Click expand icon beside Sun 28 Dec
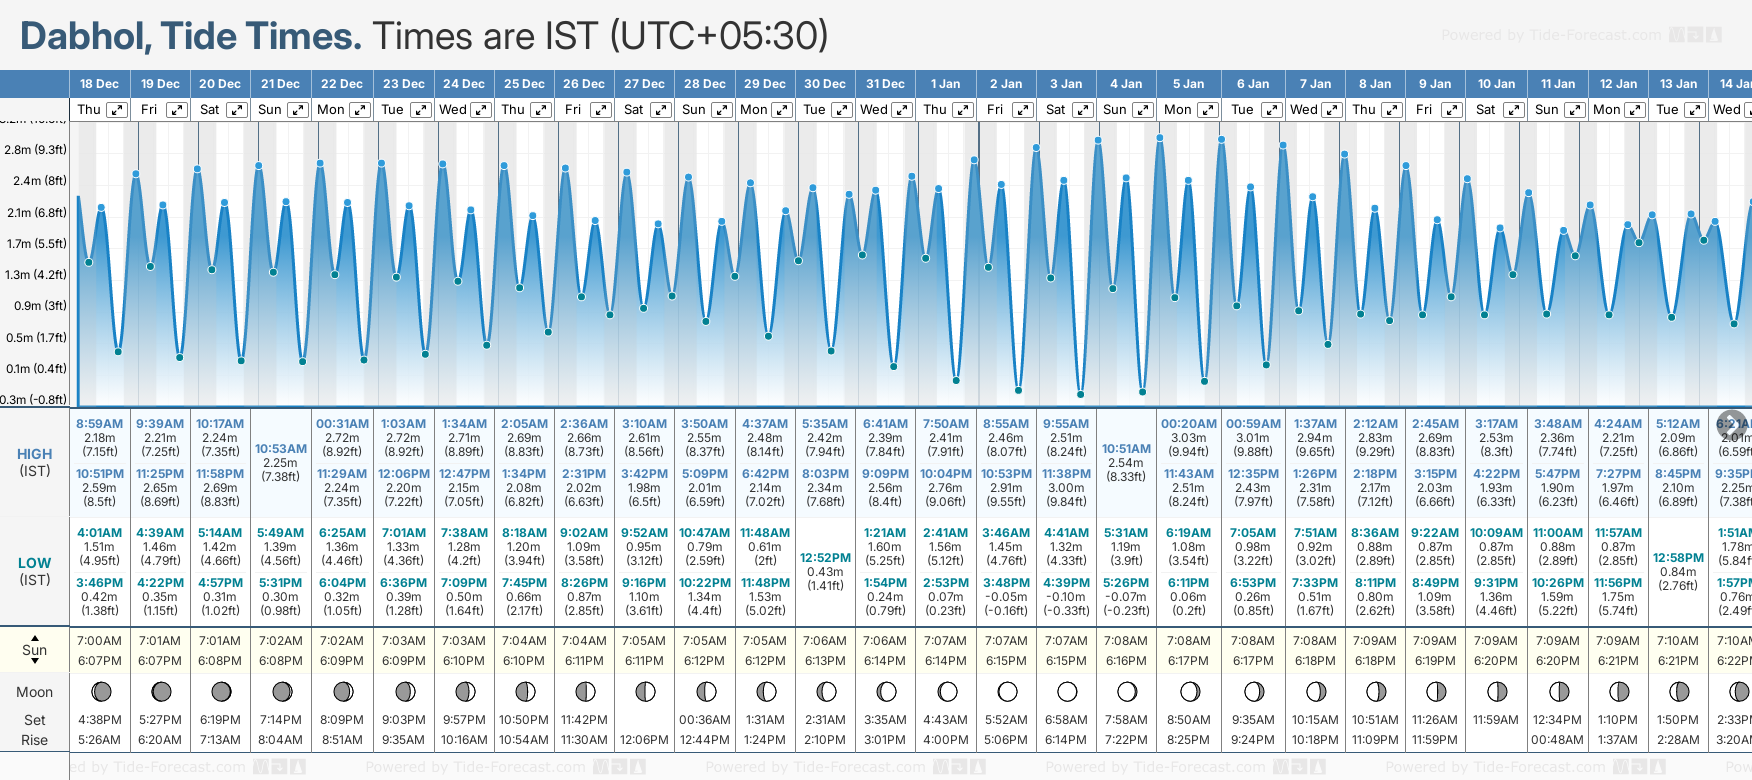This screenshot has width=1752, height=780. pyautogui.click(x=722, y=110)
